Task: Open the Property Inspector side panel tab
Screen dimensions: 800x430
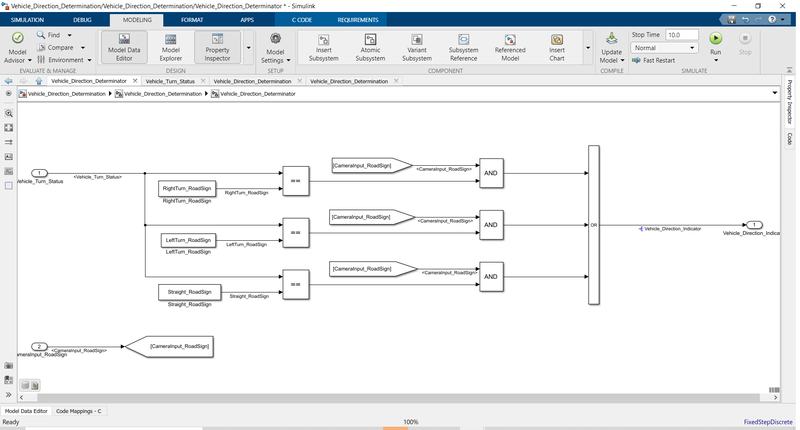Action: click(x=789, y=102)
